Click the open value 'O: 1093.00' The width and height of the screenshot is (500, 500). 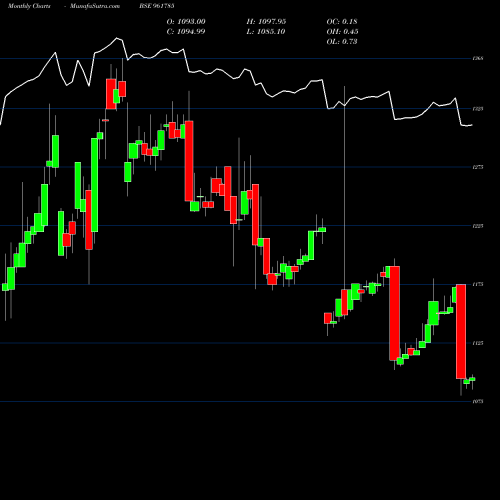click(x=186, y=22)
